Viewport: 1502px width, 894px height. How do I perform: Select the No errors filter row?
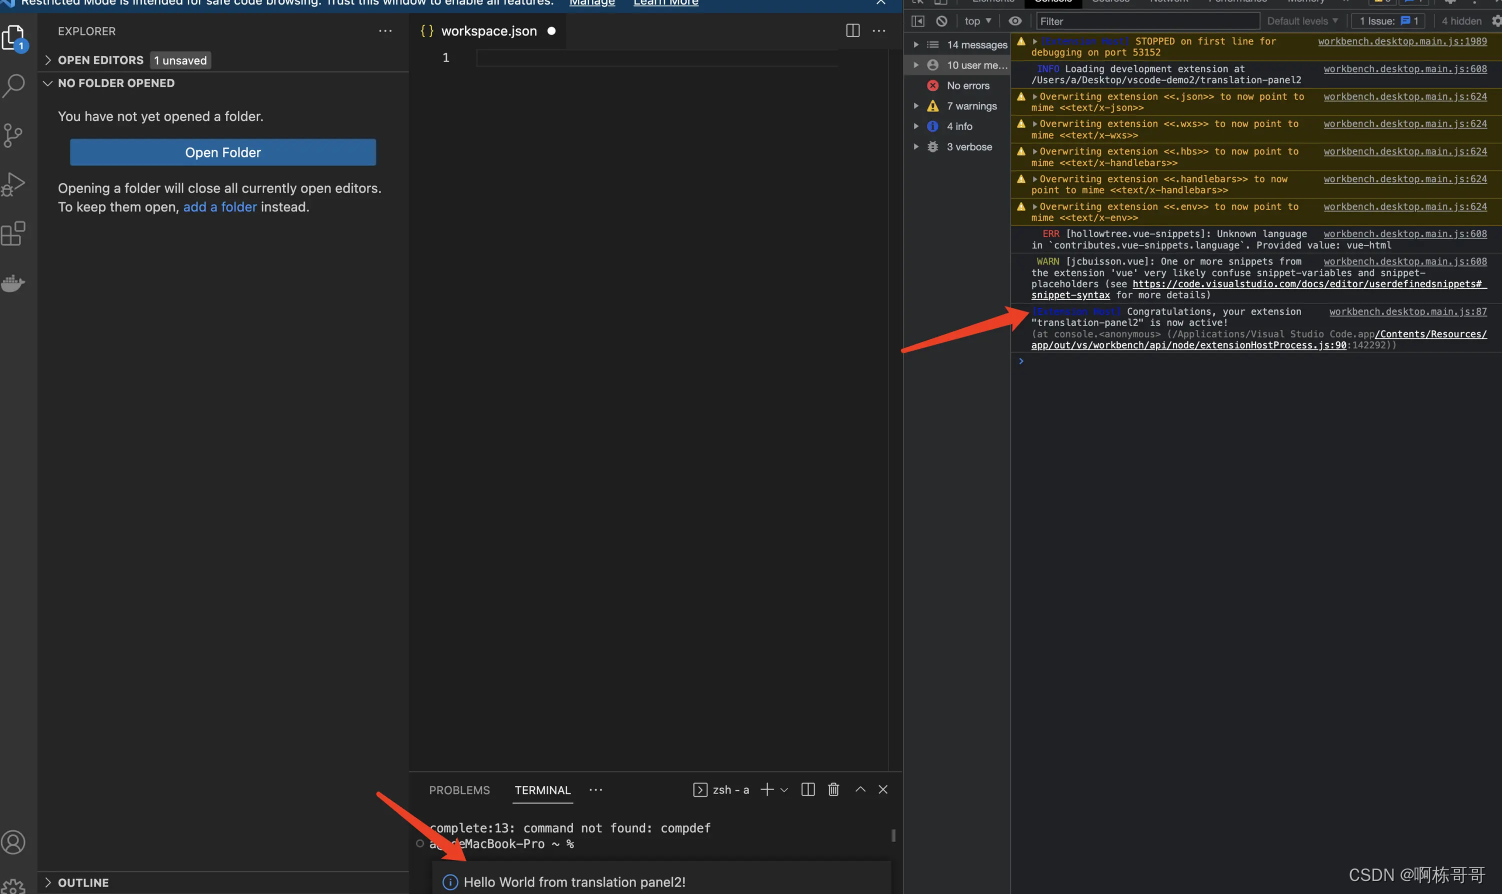coord(957,86)
